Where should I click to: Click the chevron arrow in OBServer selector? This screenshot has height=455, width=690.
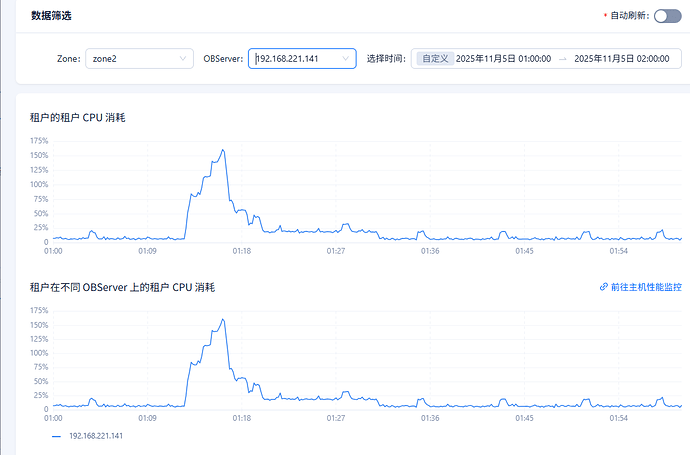(346, 59)
